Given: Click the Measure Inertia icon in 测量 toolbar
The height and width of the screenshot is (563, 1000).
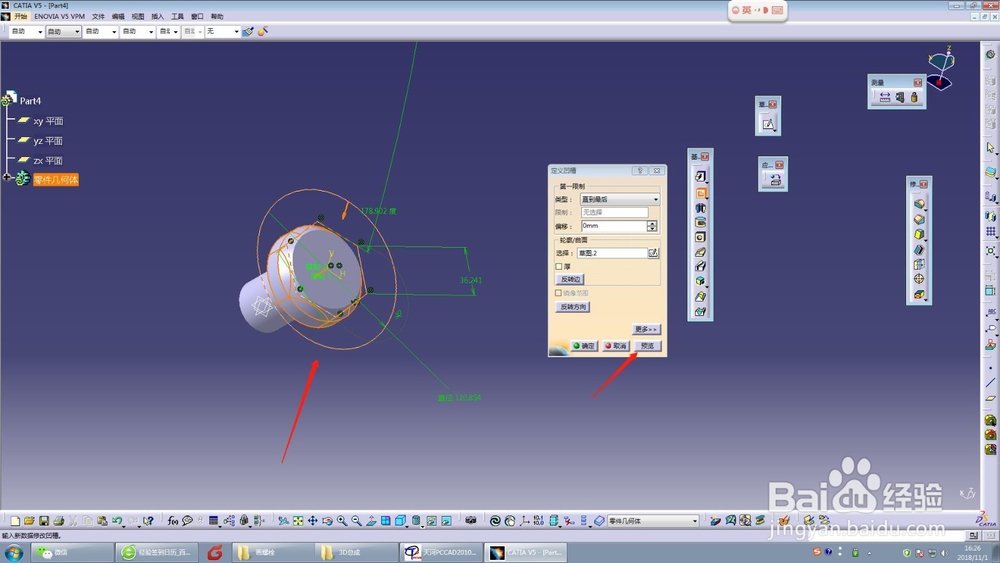Looking at the screenshot, I should click(914, 98).
